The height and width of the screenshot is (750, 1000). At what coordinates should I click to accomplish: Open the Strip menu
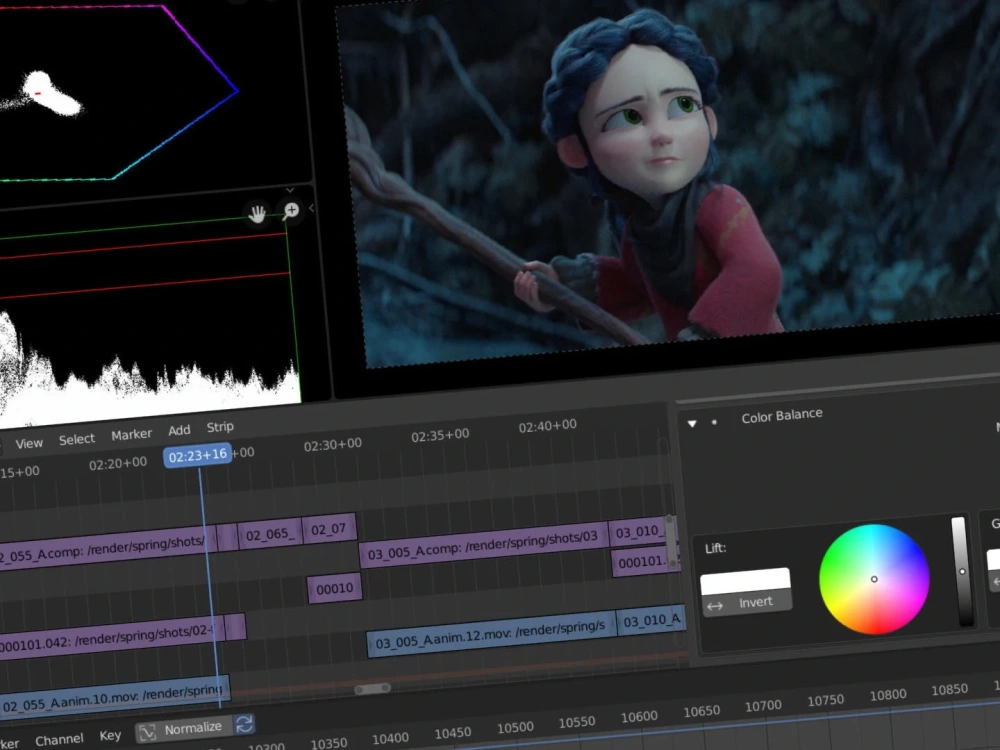tap(220, 427)
